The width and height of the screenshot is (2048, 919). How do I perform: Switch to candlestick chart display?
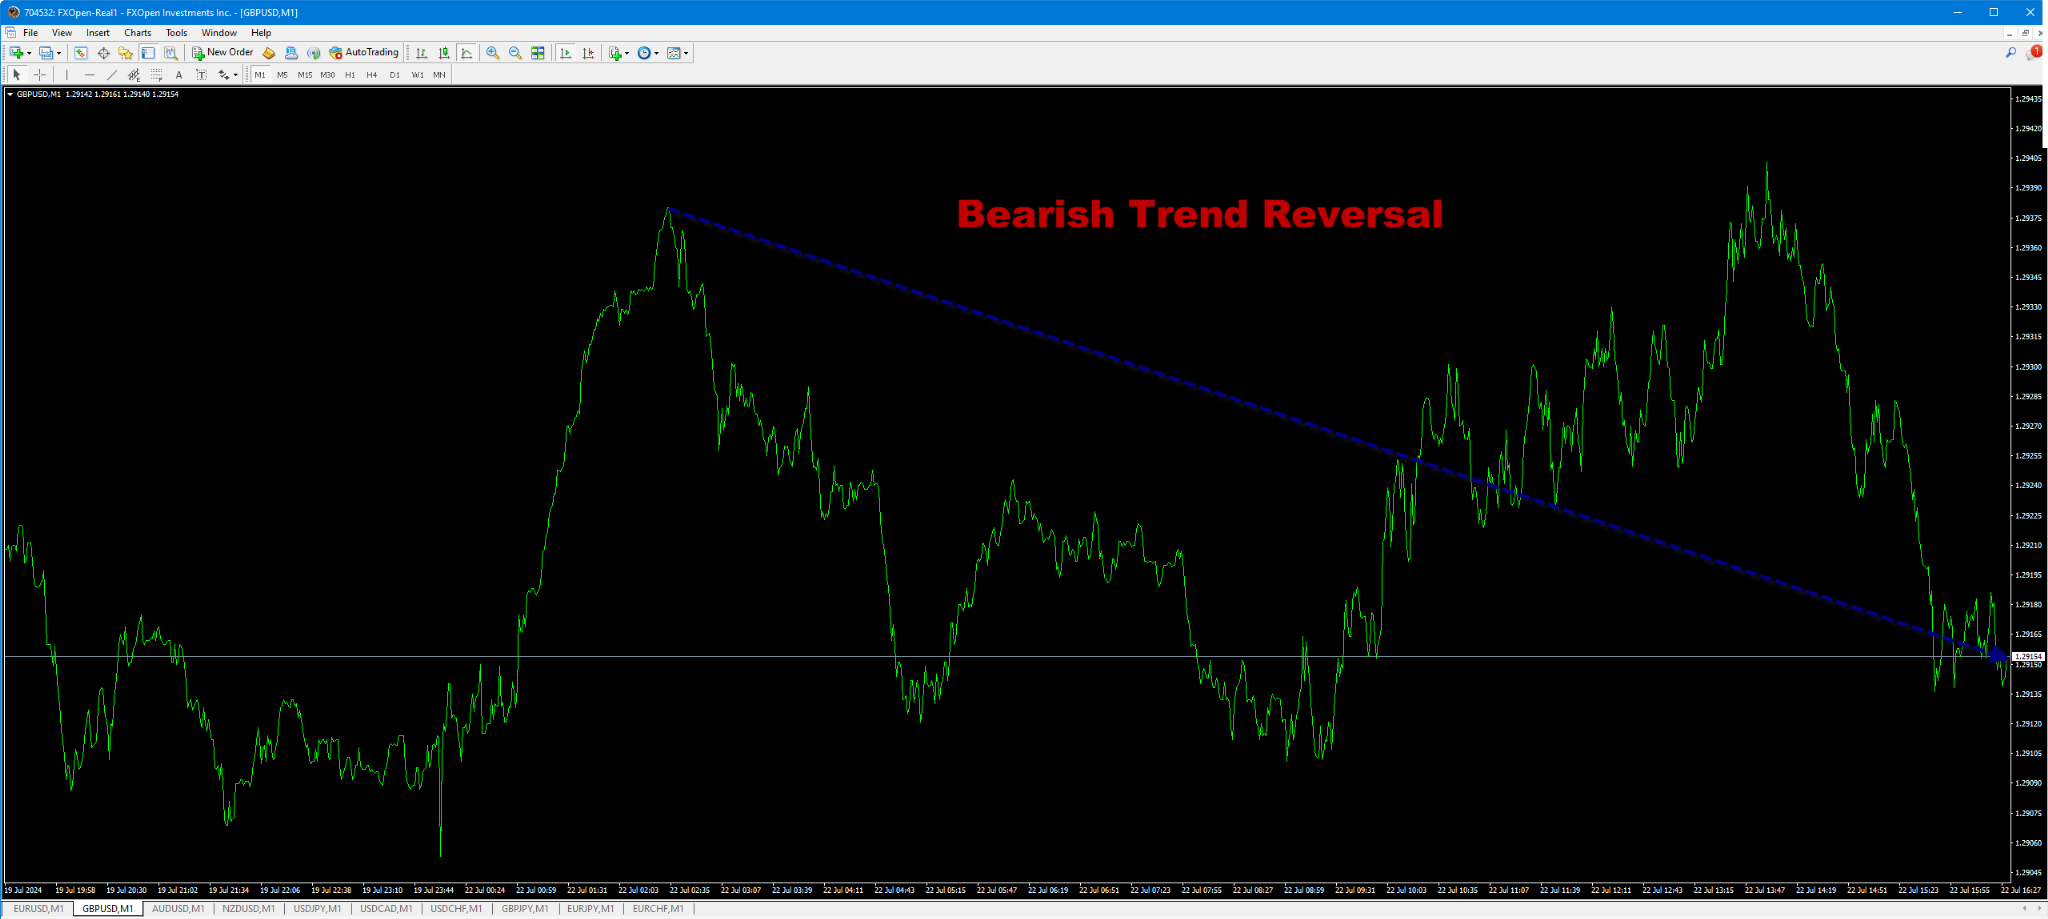click(x=444, y=53)
